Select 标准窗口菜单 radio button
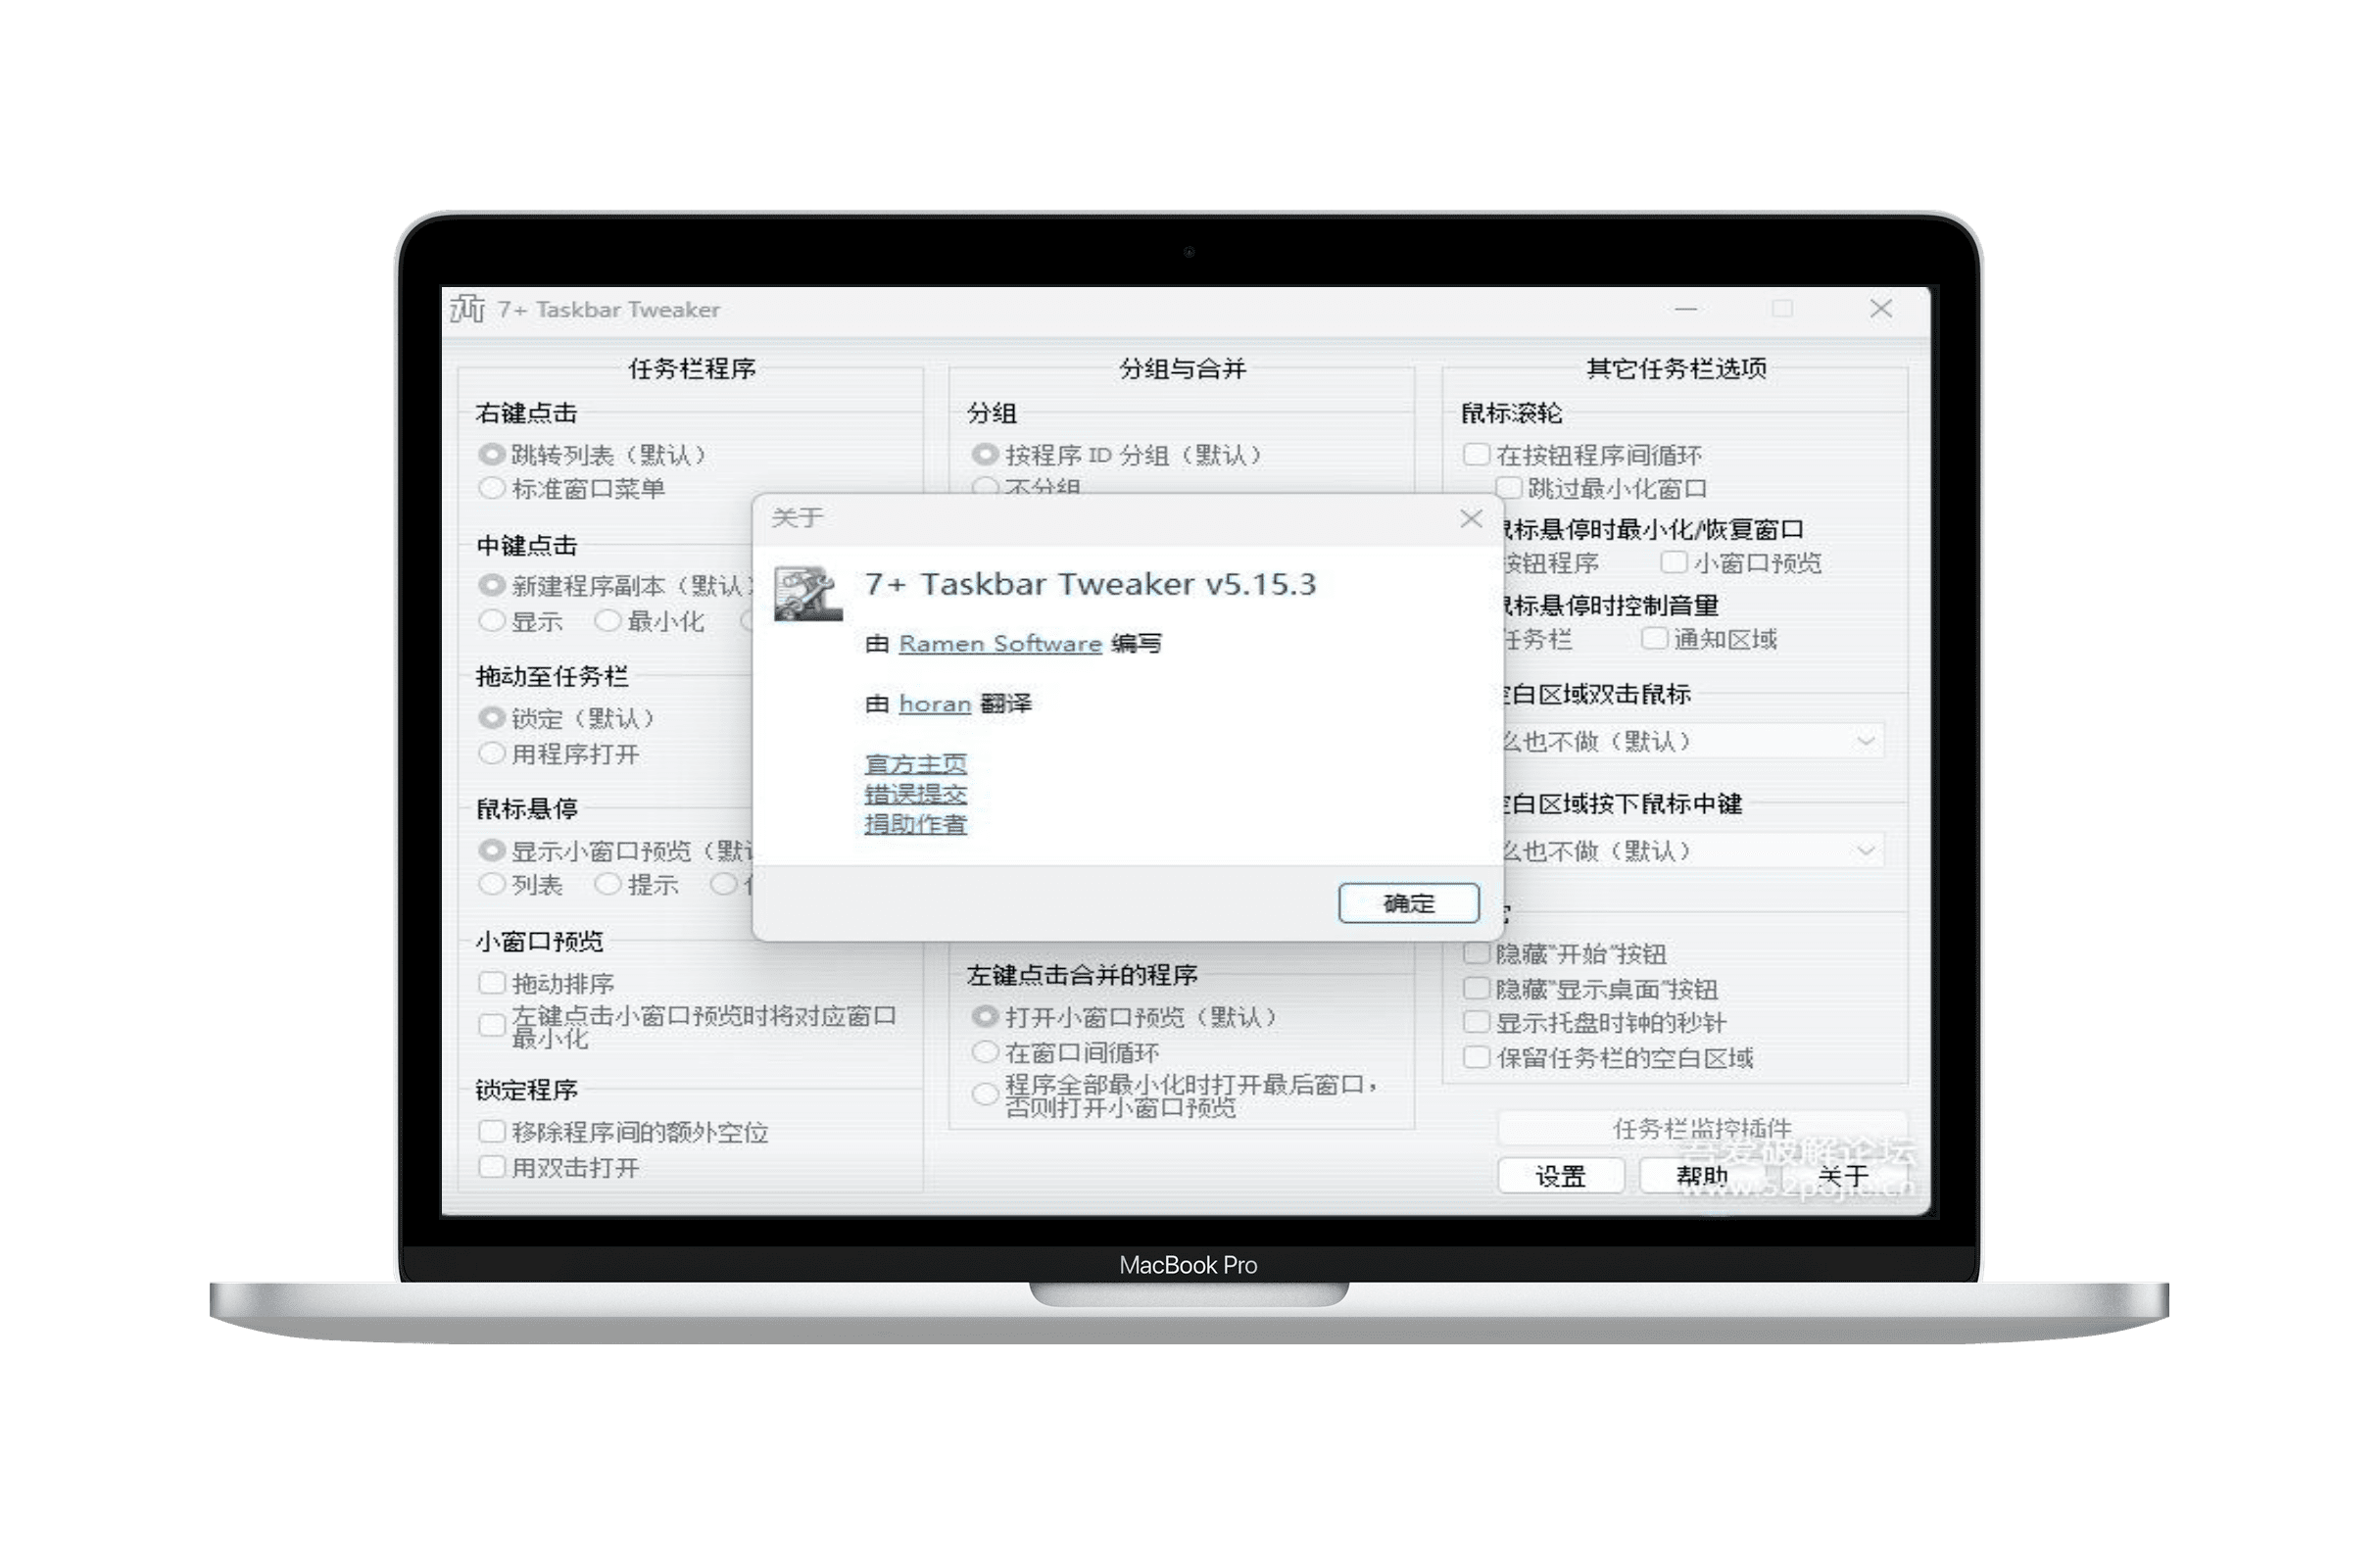This screenshot has width=2380, height=1555. [x=491, y=489]
